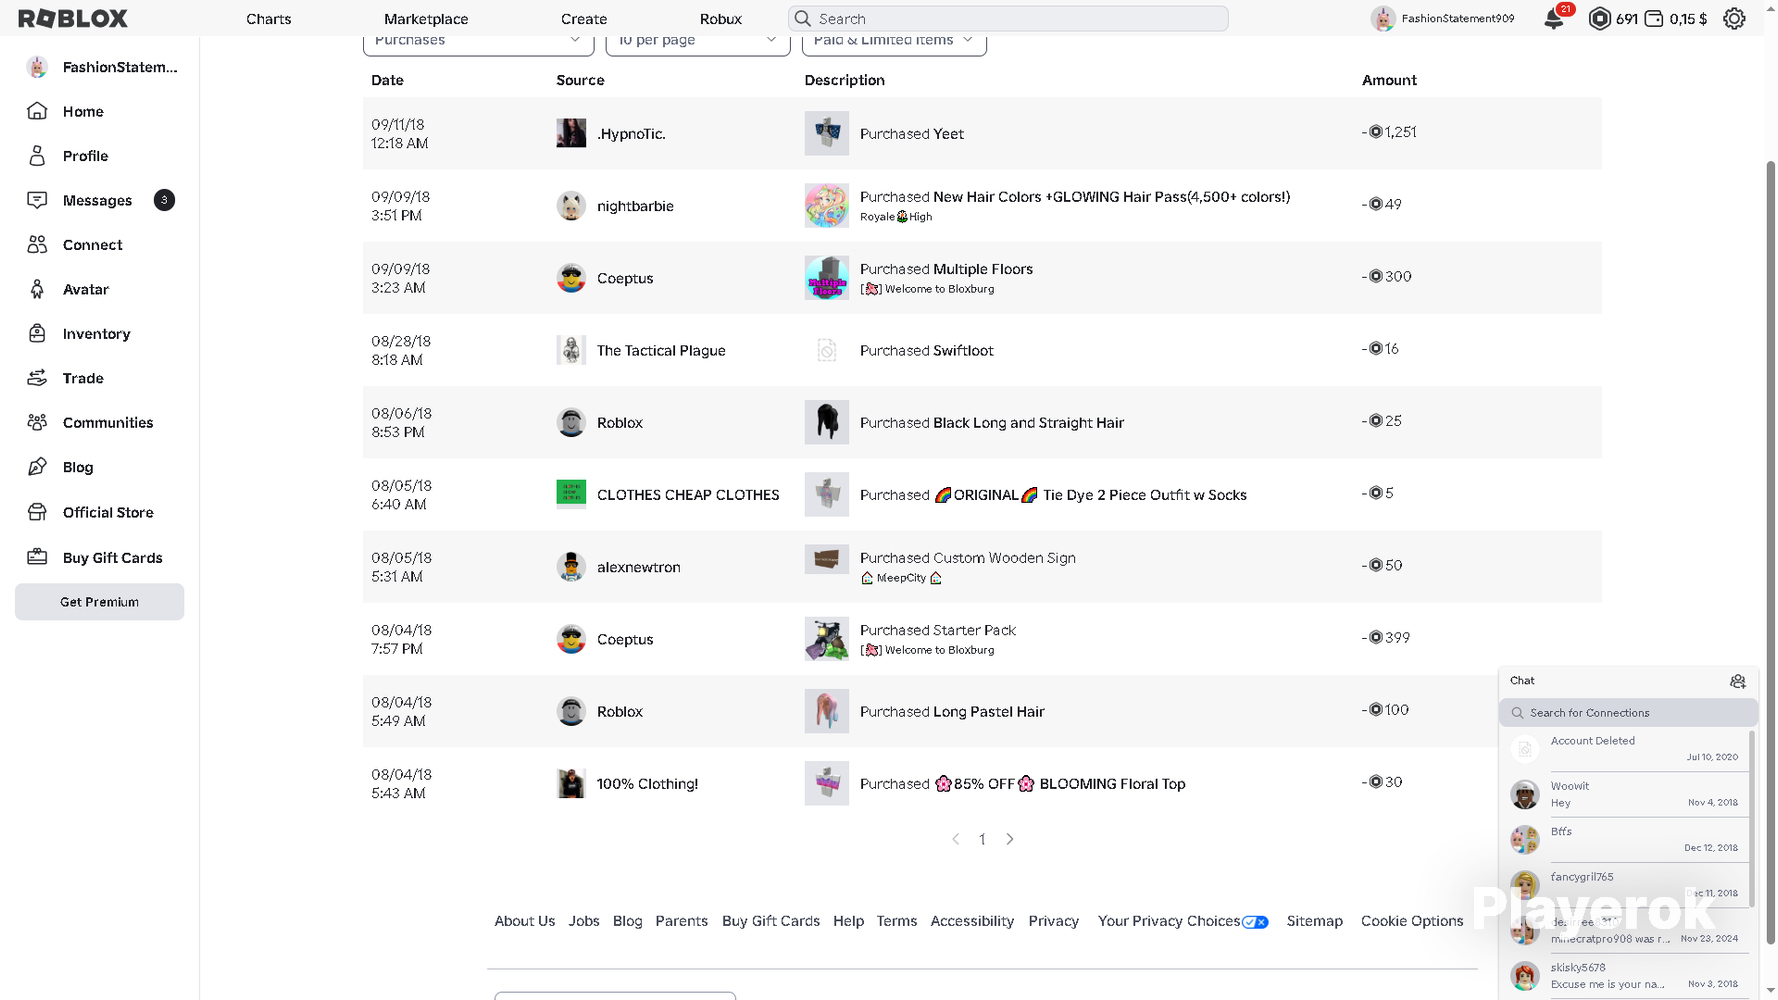Click the alexnewtron seller avatar
This screenshot has height=1000, width=1778.
point(571,567)
